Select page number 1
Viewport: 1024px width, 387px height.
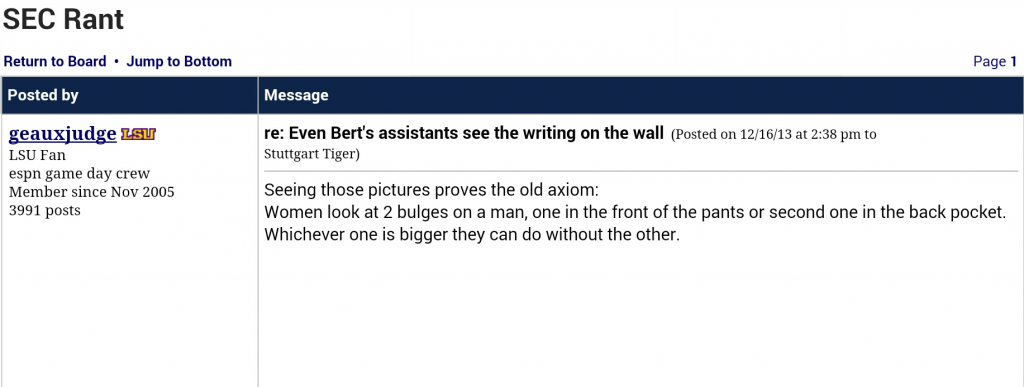click(x=1014, y=62)
